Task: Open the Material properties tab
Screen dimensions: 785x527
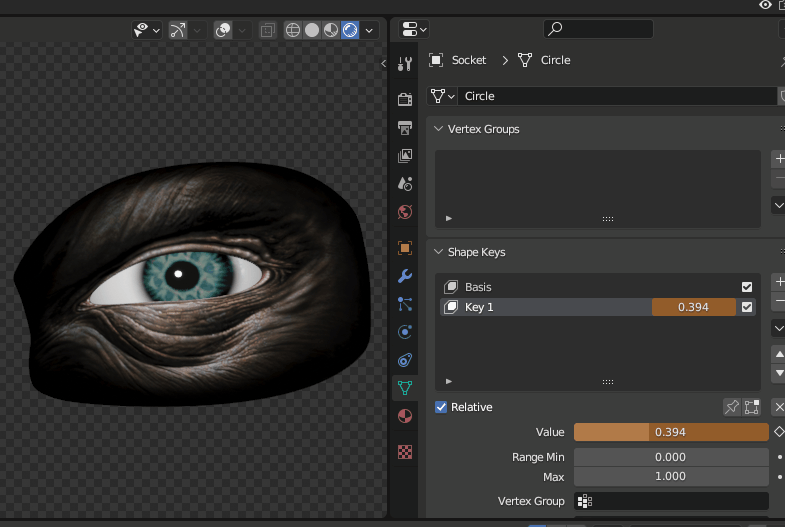Action: click(x=405, y=416)
